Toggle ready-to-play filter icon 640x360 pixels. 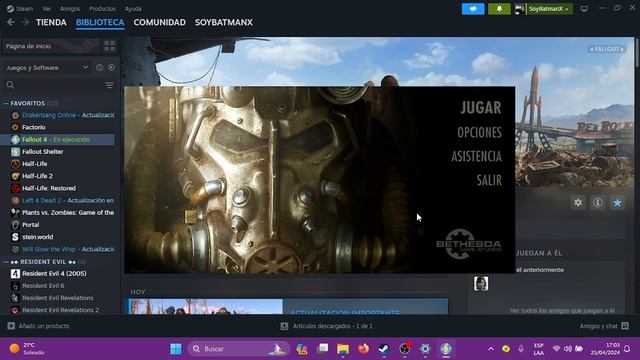(x=111, y=68)
